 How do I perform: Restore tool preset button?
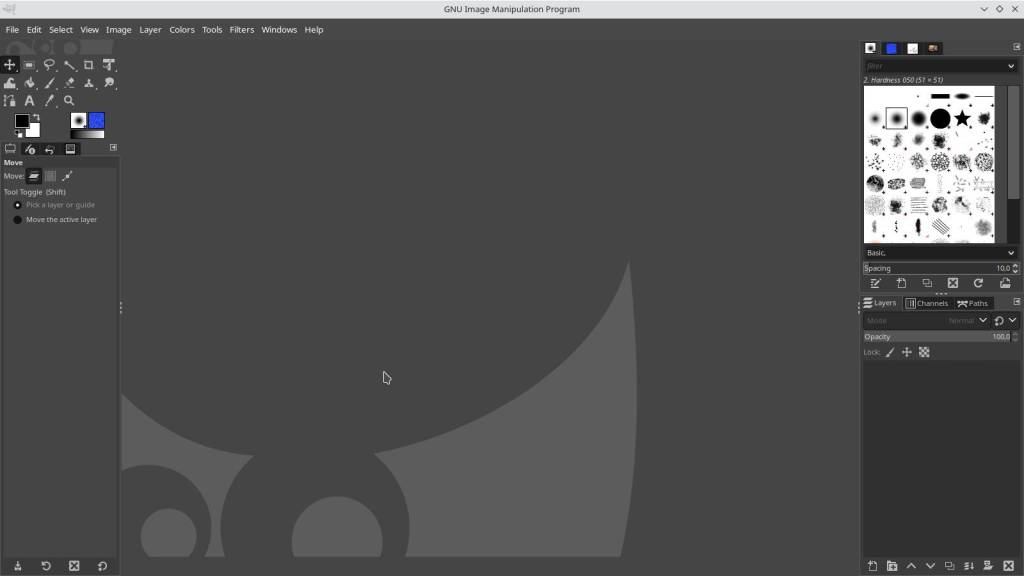tap(46, 566)
